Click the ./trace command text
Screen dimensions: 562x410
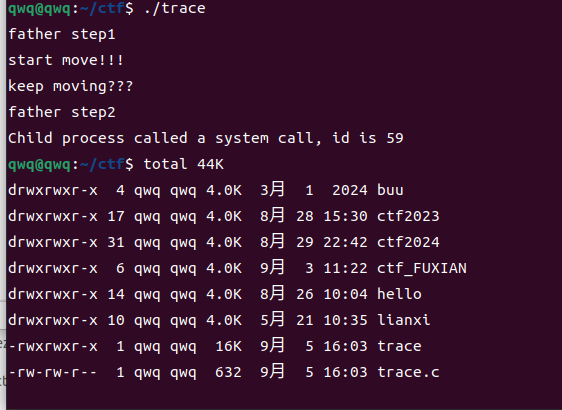point(175,8)
